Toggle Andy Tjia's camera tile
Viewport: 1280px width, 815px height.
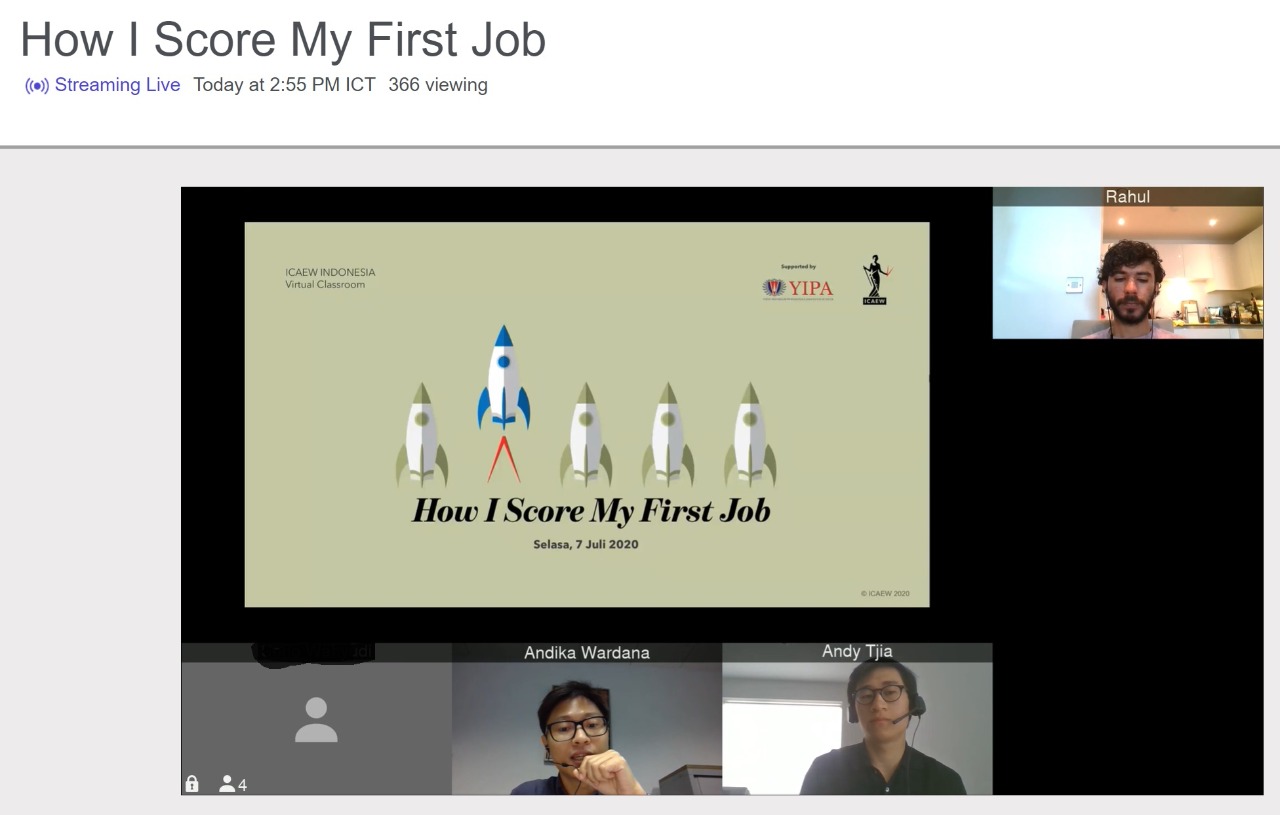point(856,720)
